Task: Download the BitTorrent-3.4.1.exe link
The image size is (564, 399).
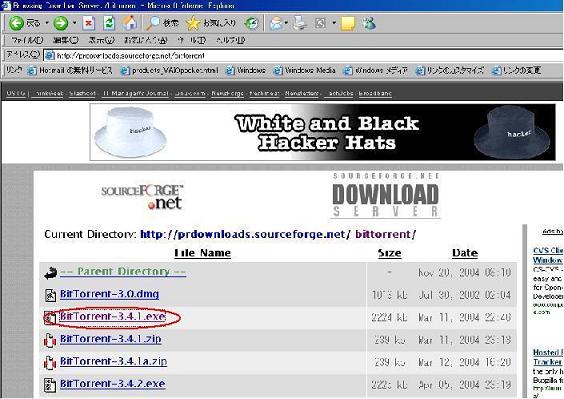Action: pyautogui.click(x=113, y=316)
